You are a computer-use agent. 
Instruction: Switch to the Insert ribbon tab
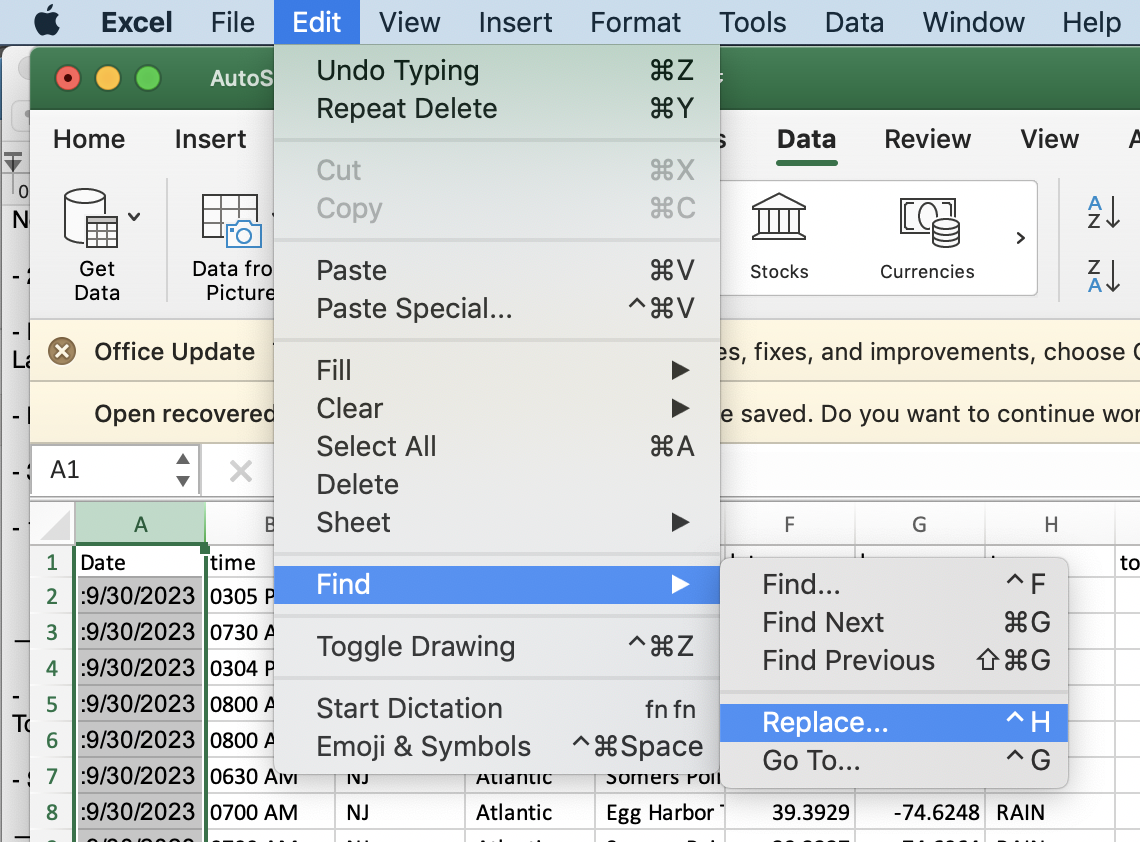point(210,139)
